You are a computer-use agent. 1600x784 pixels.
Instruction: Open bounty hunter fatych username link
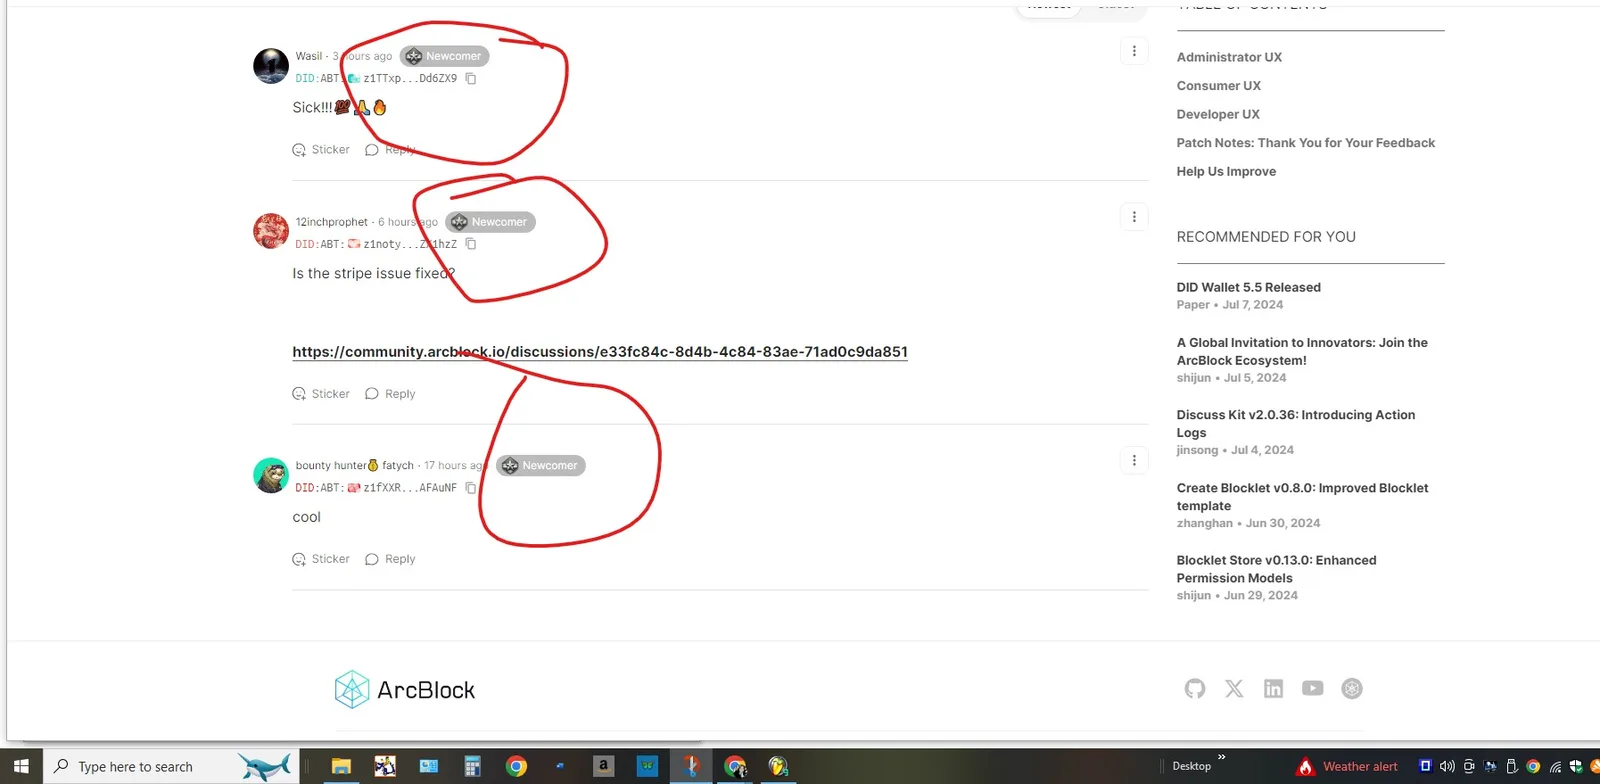[x=354, y=465]
